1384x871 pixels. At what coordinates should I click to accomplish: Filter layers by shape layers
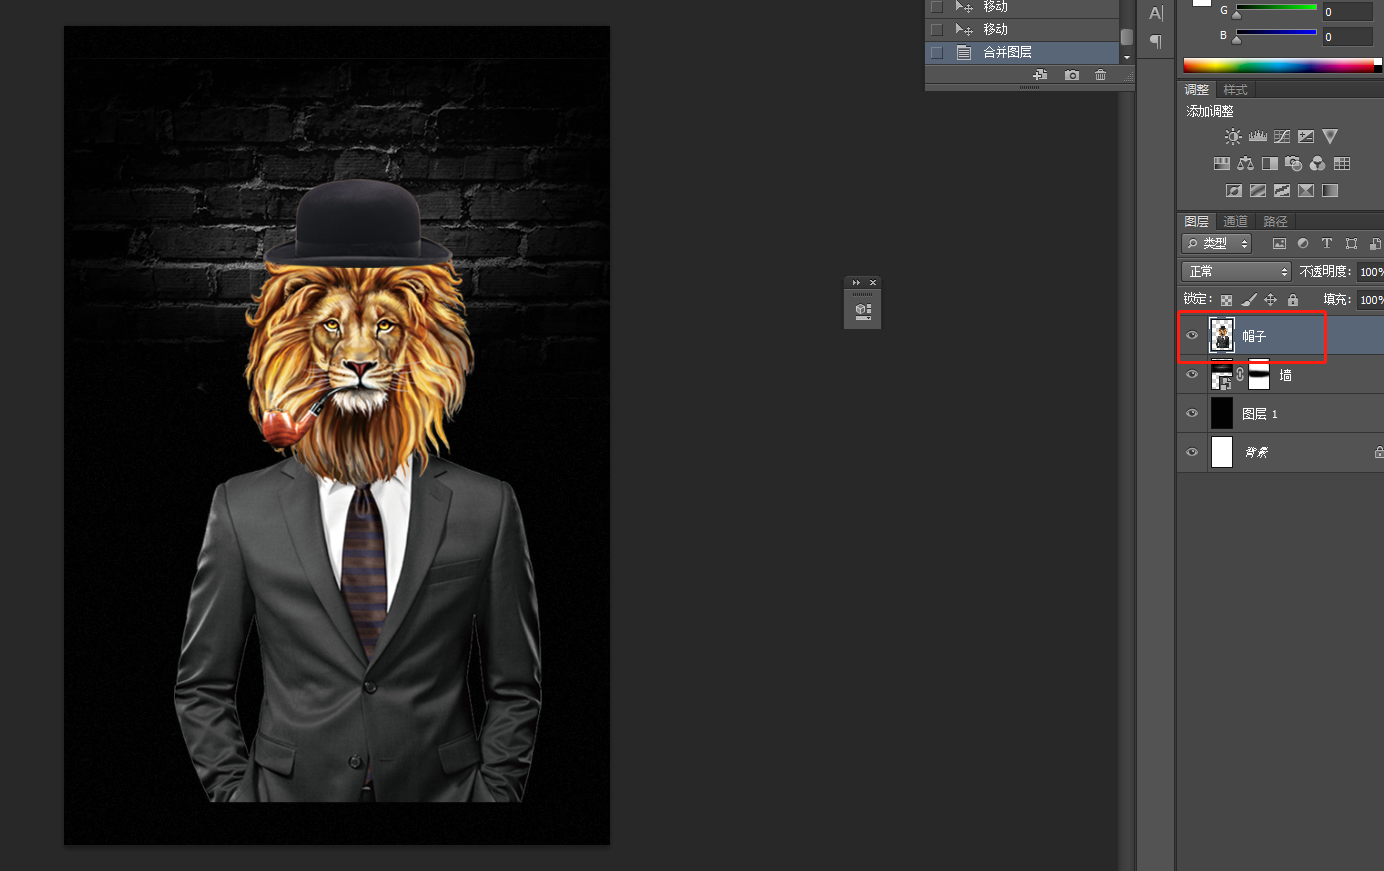(1351, 243)
